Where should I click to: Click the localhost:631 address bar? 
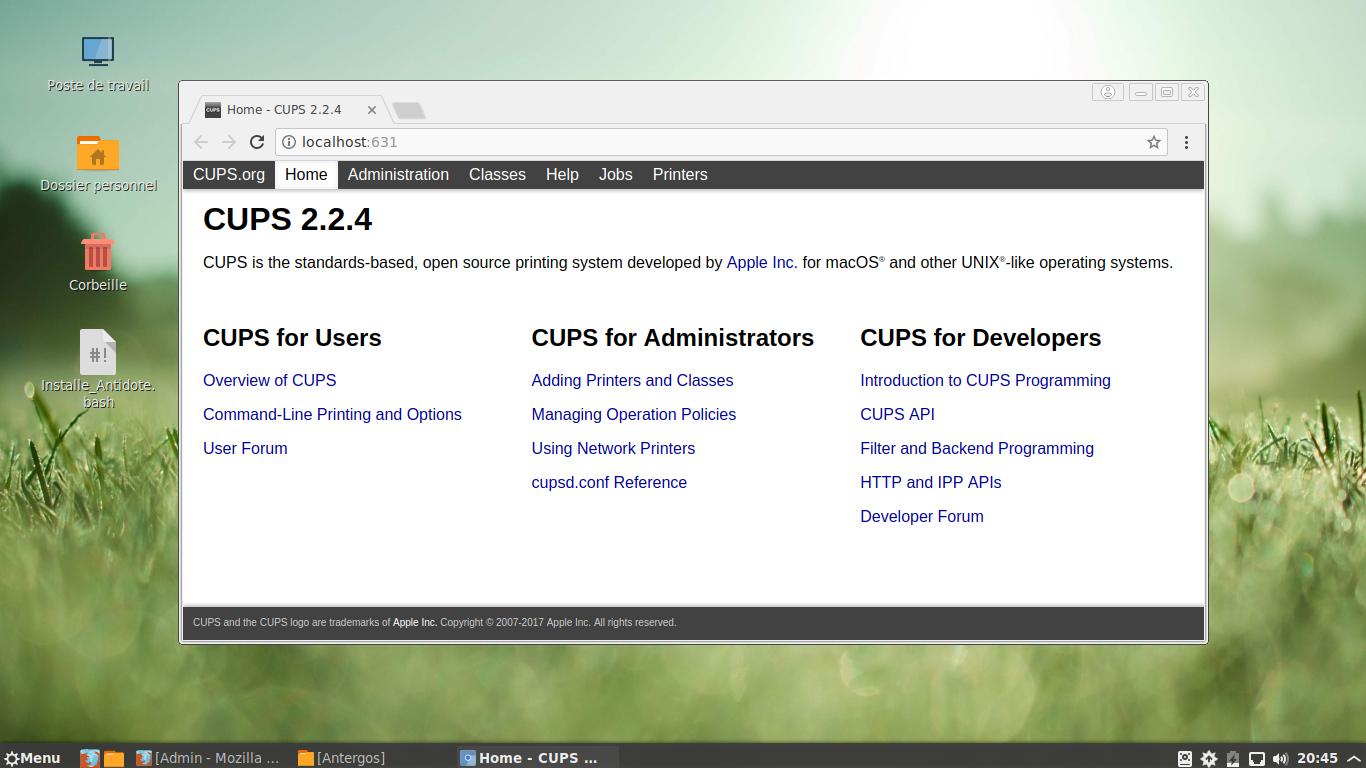(720, 142)
